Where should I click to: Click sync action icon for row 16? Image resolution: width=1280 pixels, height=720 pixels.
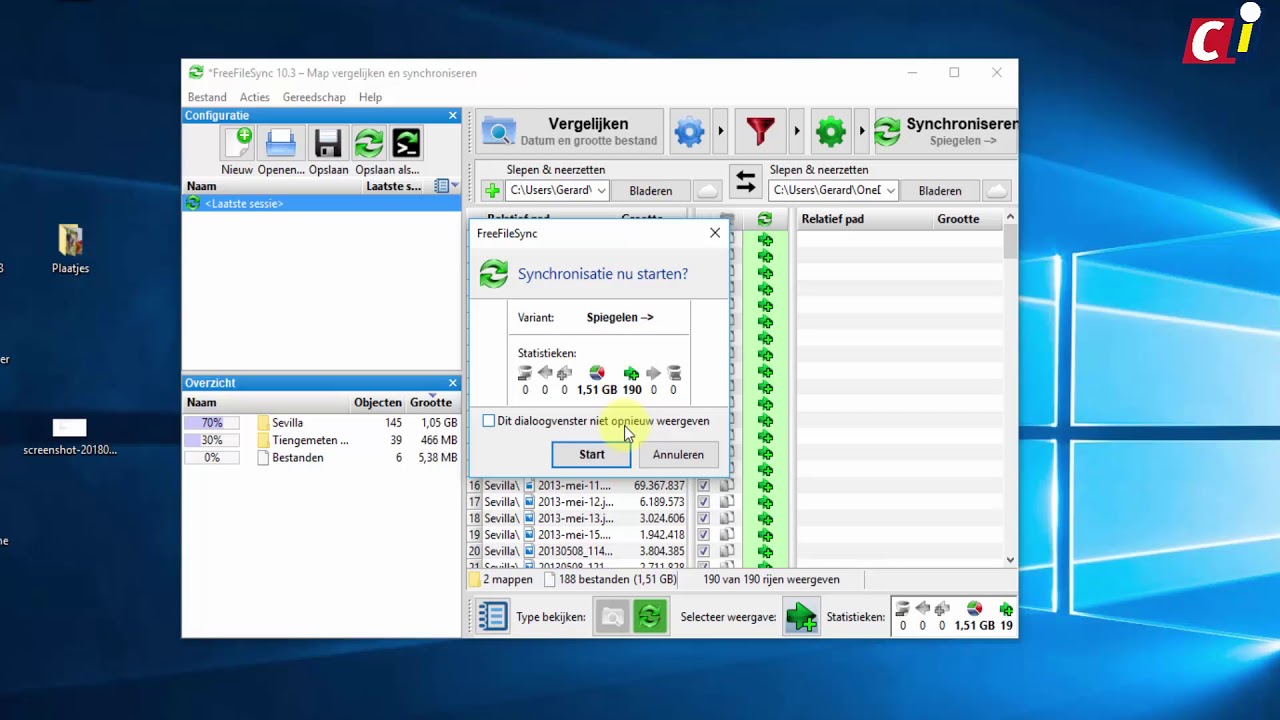click(765, 486)
